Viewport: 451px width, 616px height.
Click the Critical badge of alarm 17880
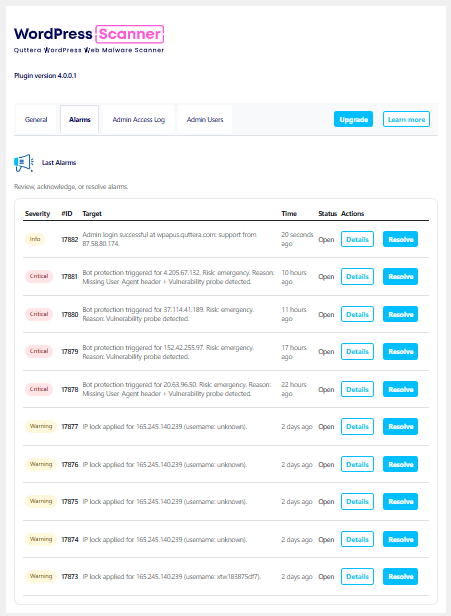[x=39, y=314]
